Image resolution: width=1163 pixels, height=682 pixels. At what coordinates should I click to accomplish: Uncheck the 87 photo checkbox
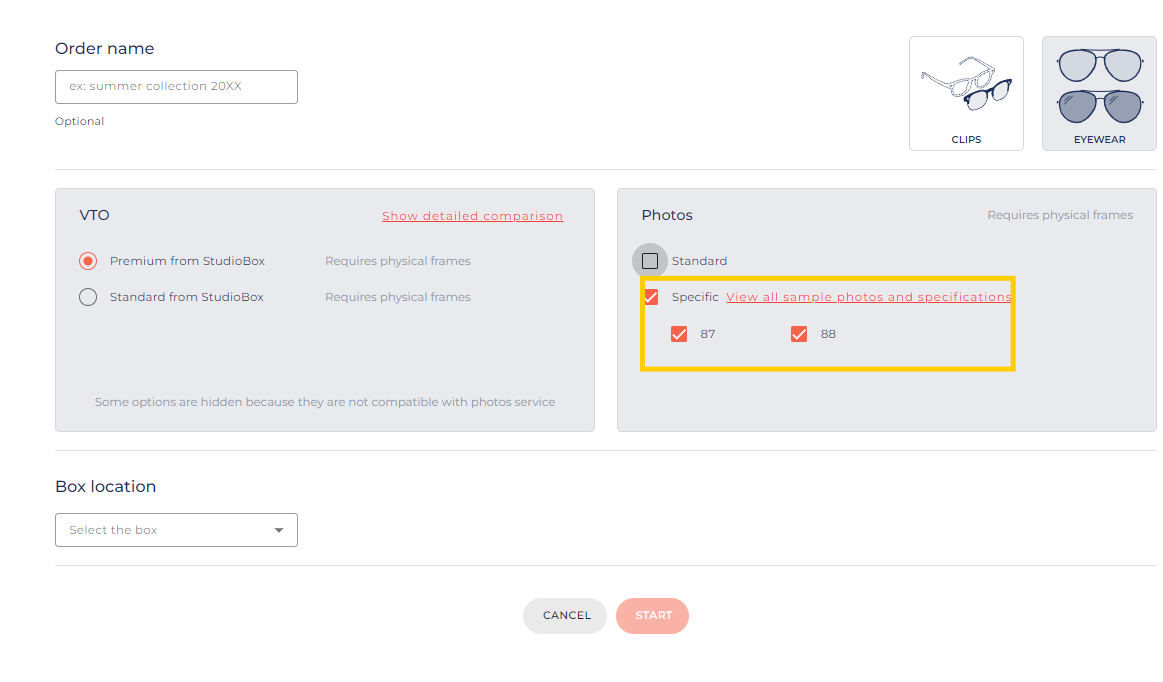[679, 334]
